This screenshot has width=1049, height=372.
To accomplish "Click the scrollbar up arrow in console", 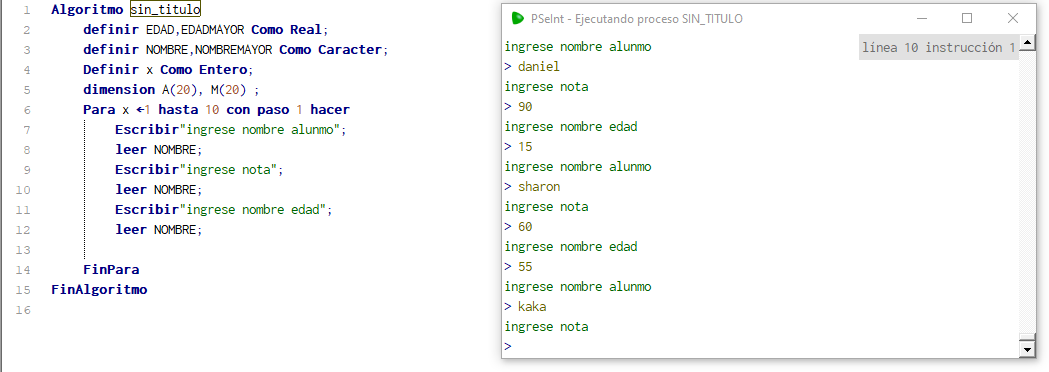I will click(1027, 44).
